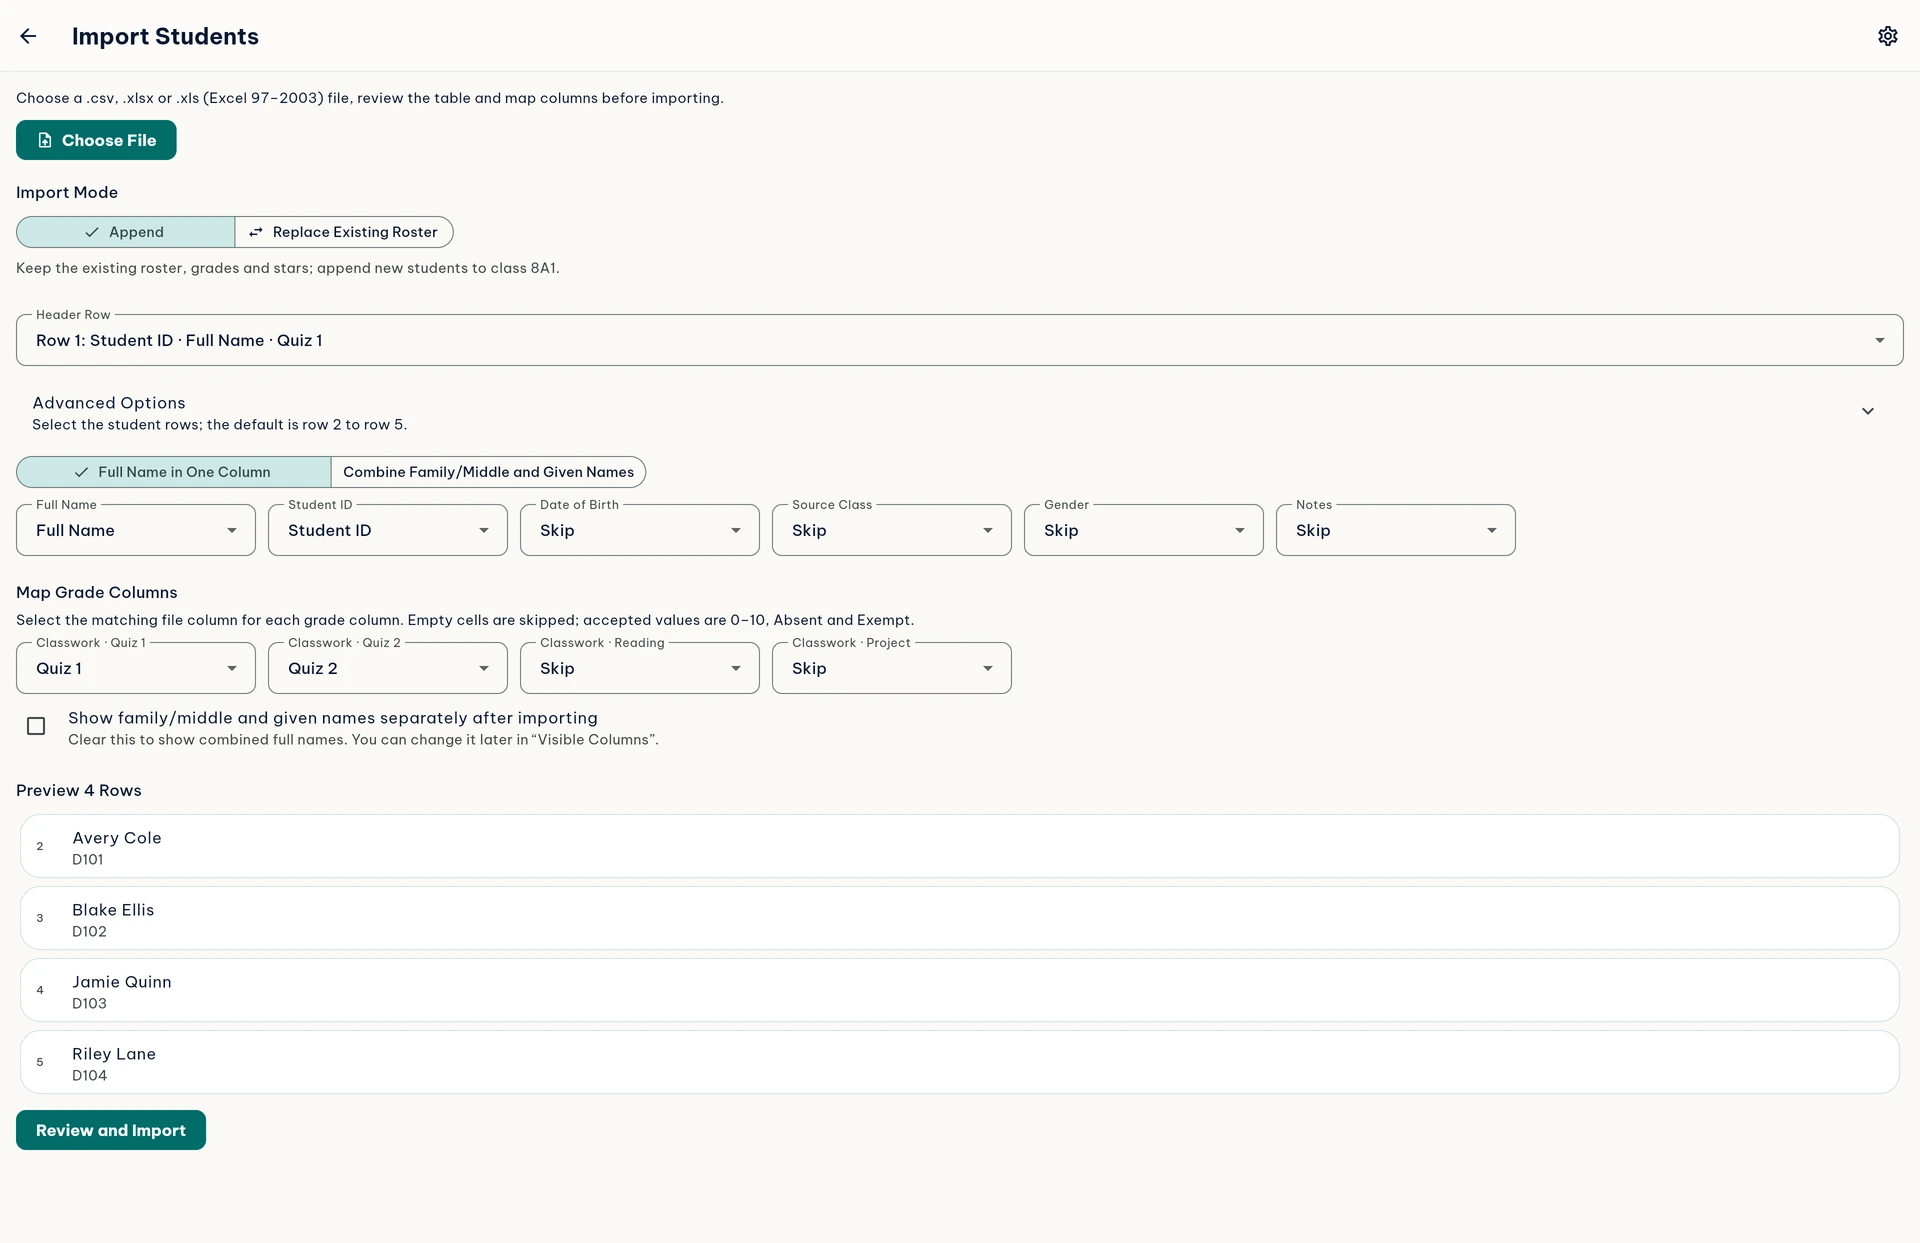
Task: Open the Classwork Quiz 2 dropdown
Action: point(388,668)
